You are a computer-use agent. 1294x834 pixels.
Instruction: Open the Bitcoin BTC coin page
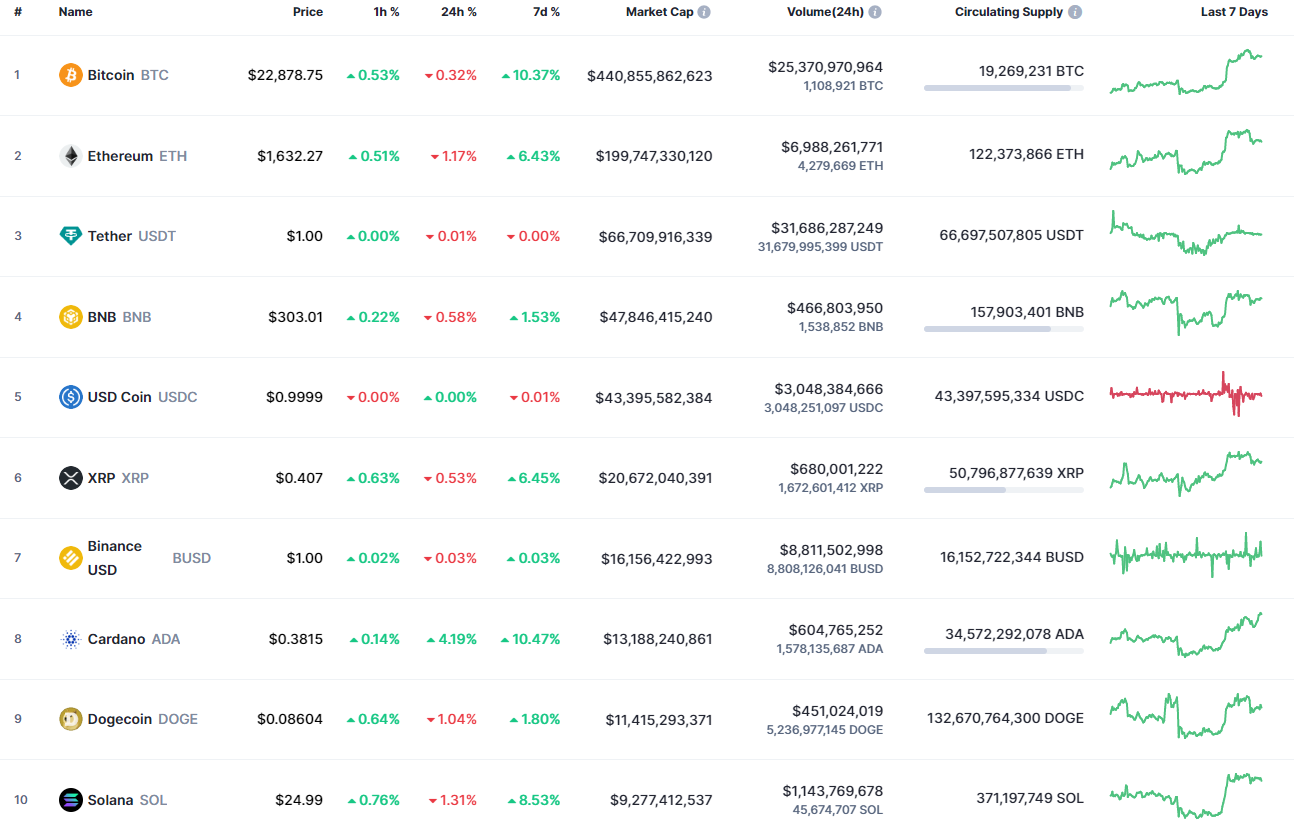(111, 74)
